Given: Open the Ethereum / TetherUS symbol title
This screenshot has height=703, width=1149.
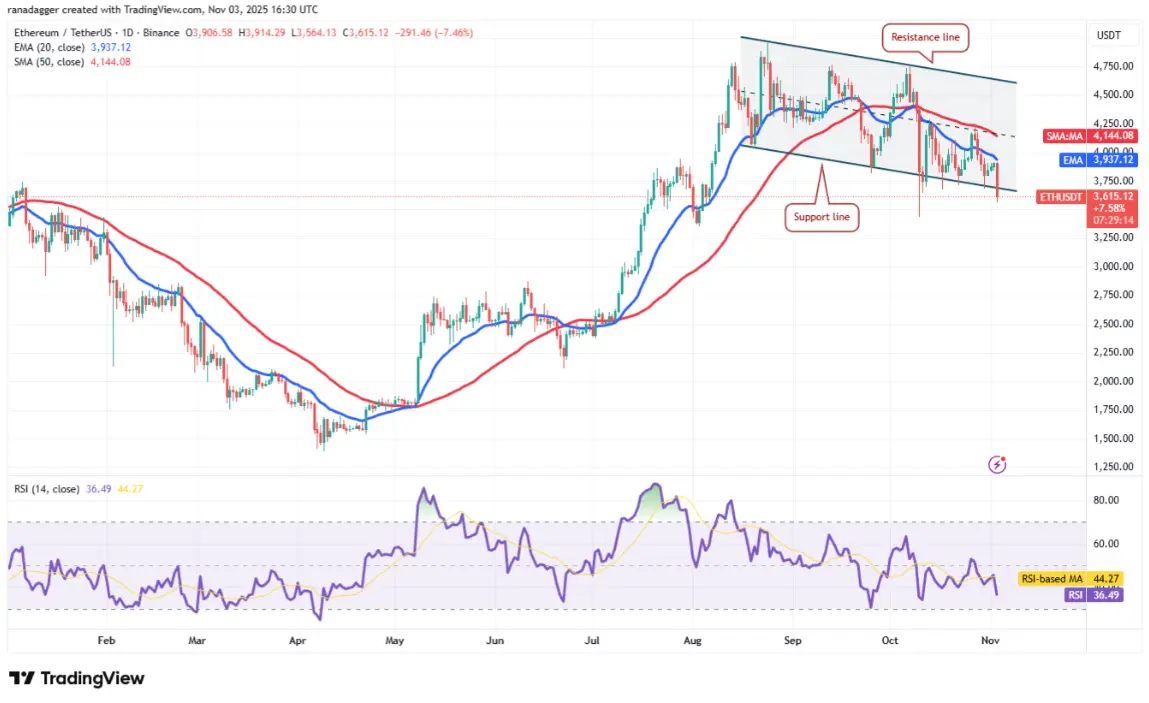Looking at the screenshot, I should click(96, 33).
